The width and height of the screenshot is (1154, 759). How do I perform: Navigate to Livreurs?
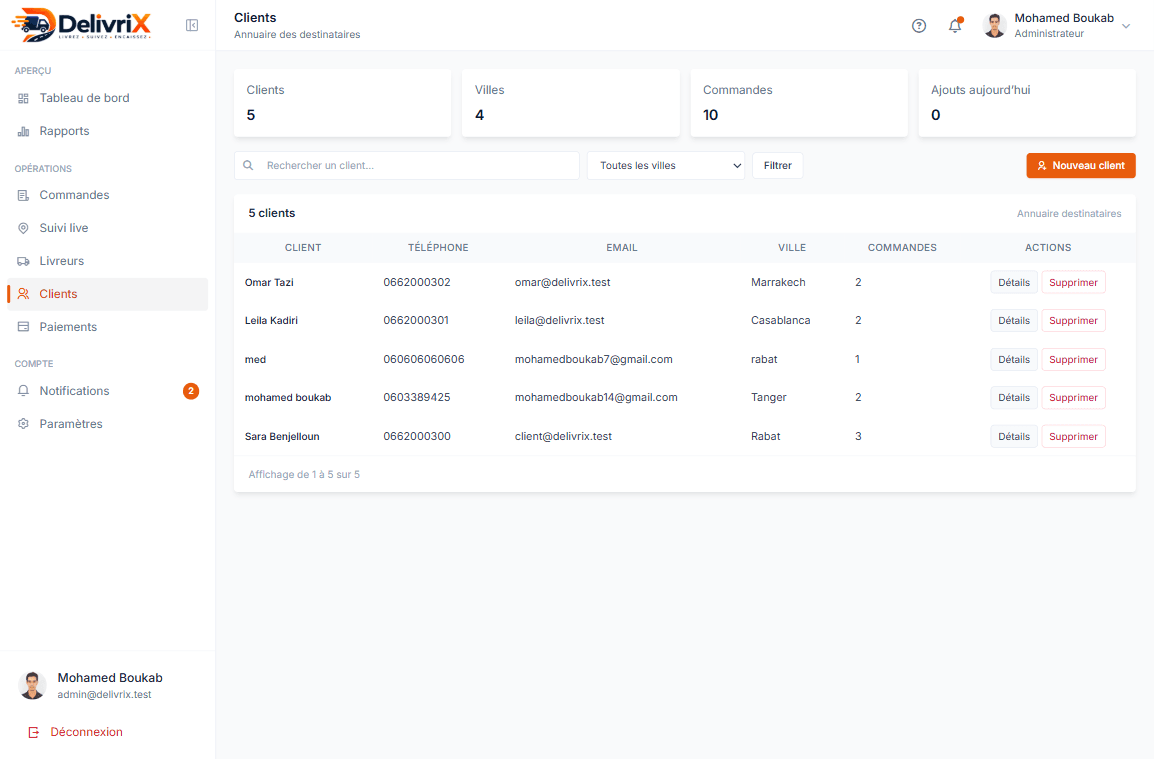[107, 261]
